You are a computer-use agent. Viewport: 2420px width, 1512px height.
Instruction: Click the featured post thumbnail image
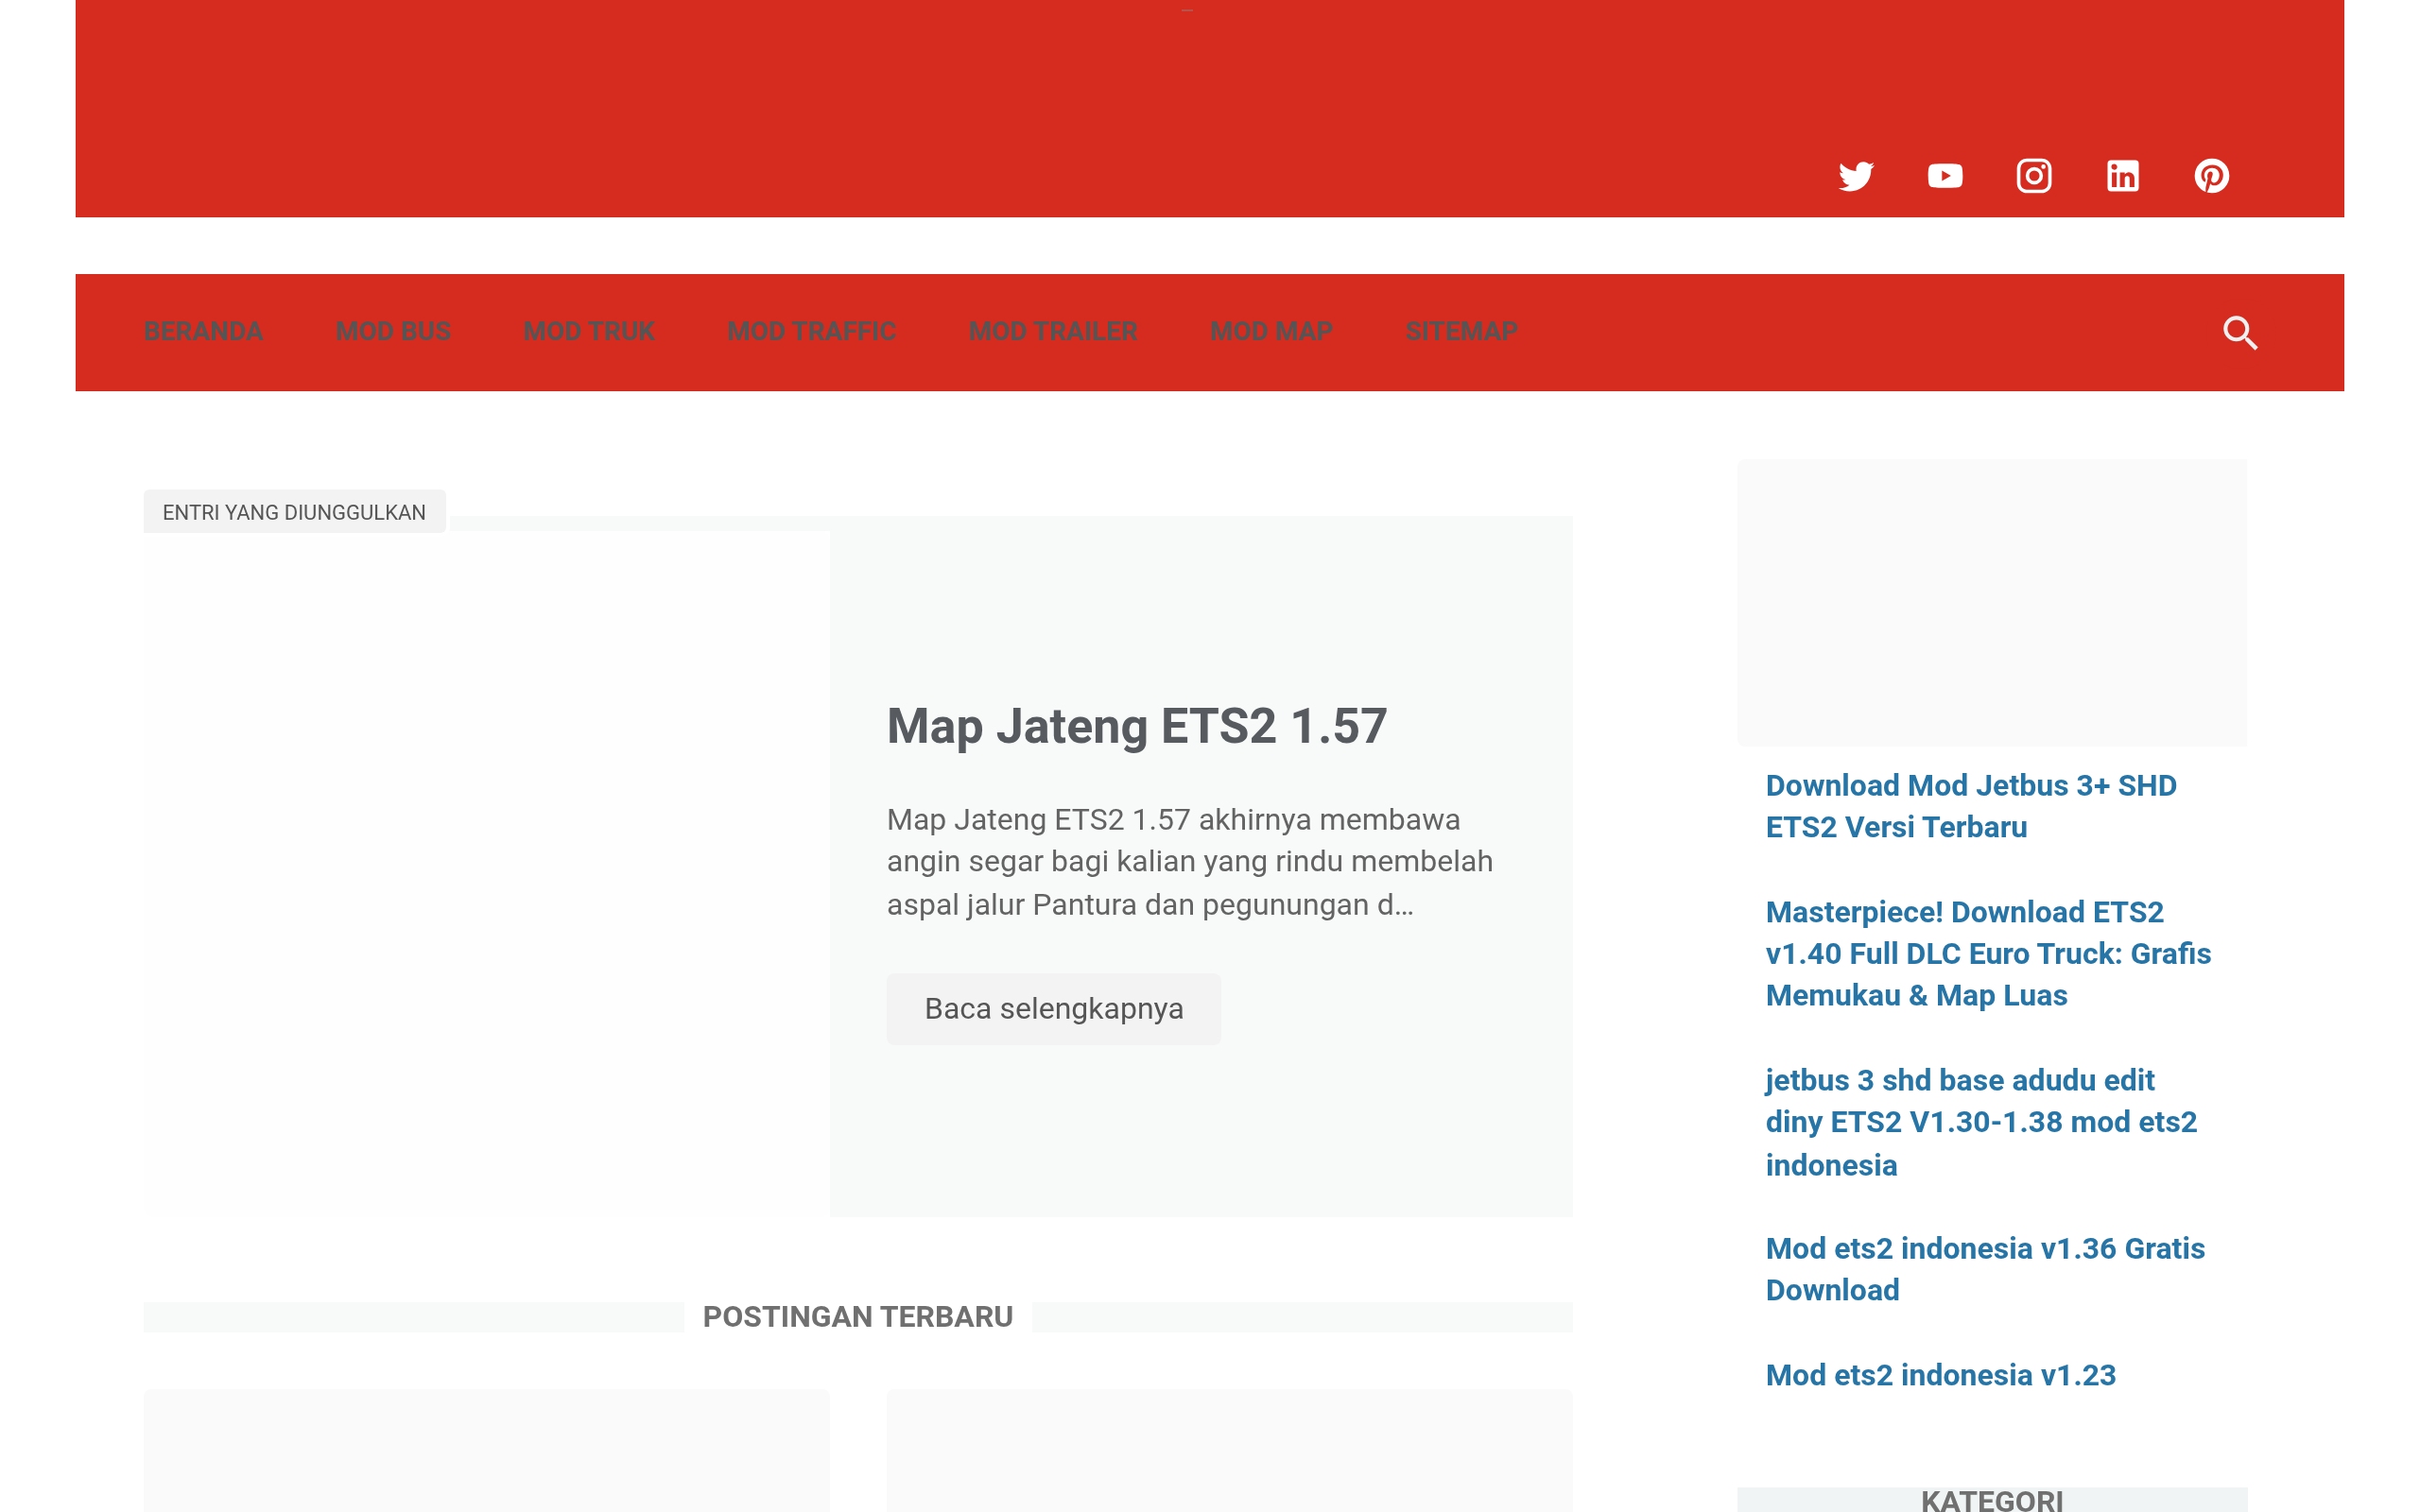click(x=486, y=873)
